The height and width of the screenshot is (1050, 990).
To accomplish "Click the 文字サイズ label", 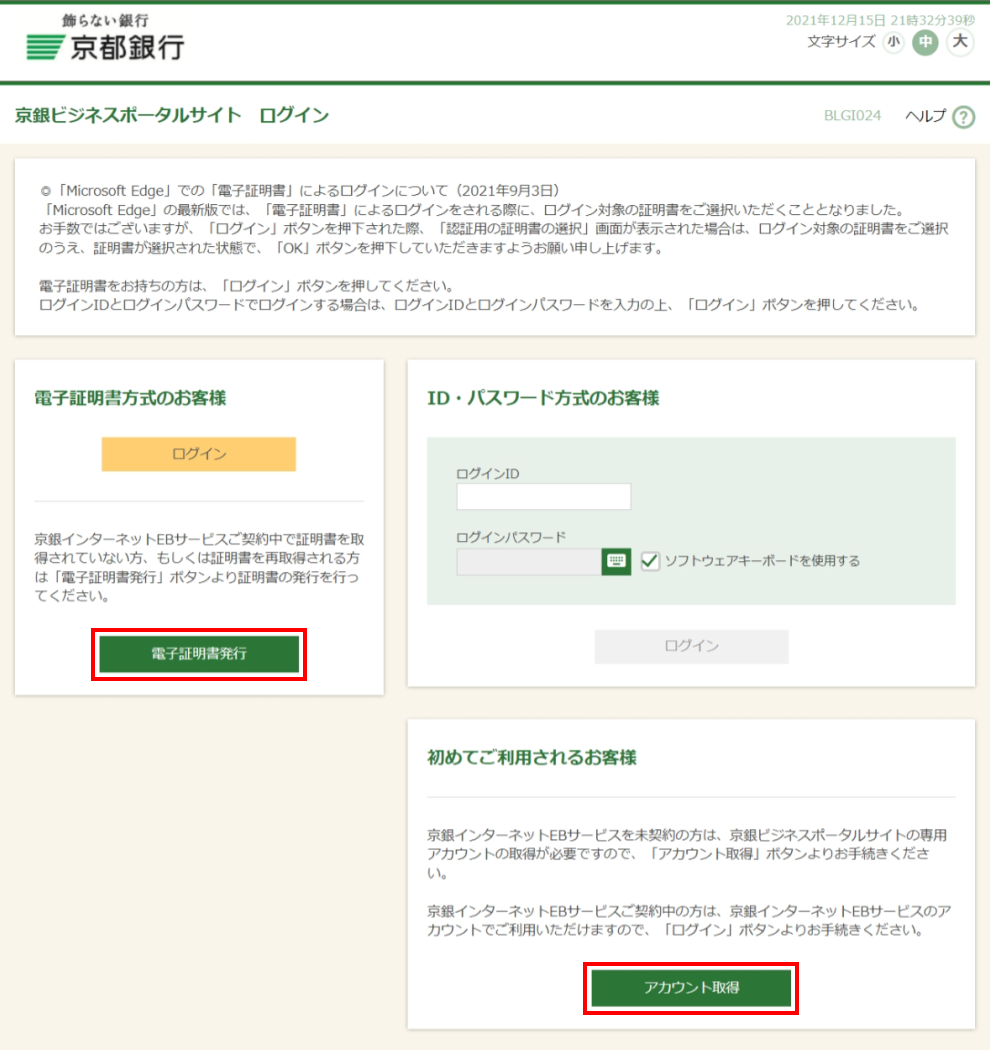I will tap(841, 42).
